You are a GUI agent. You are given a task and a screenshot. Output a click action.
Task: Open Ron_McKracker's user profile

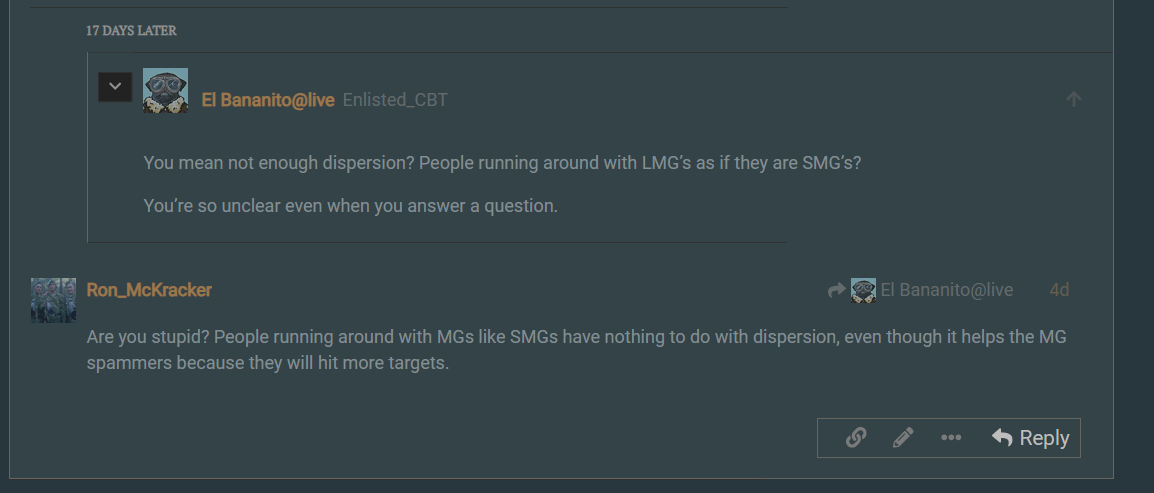click(149, 290)
